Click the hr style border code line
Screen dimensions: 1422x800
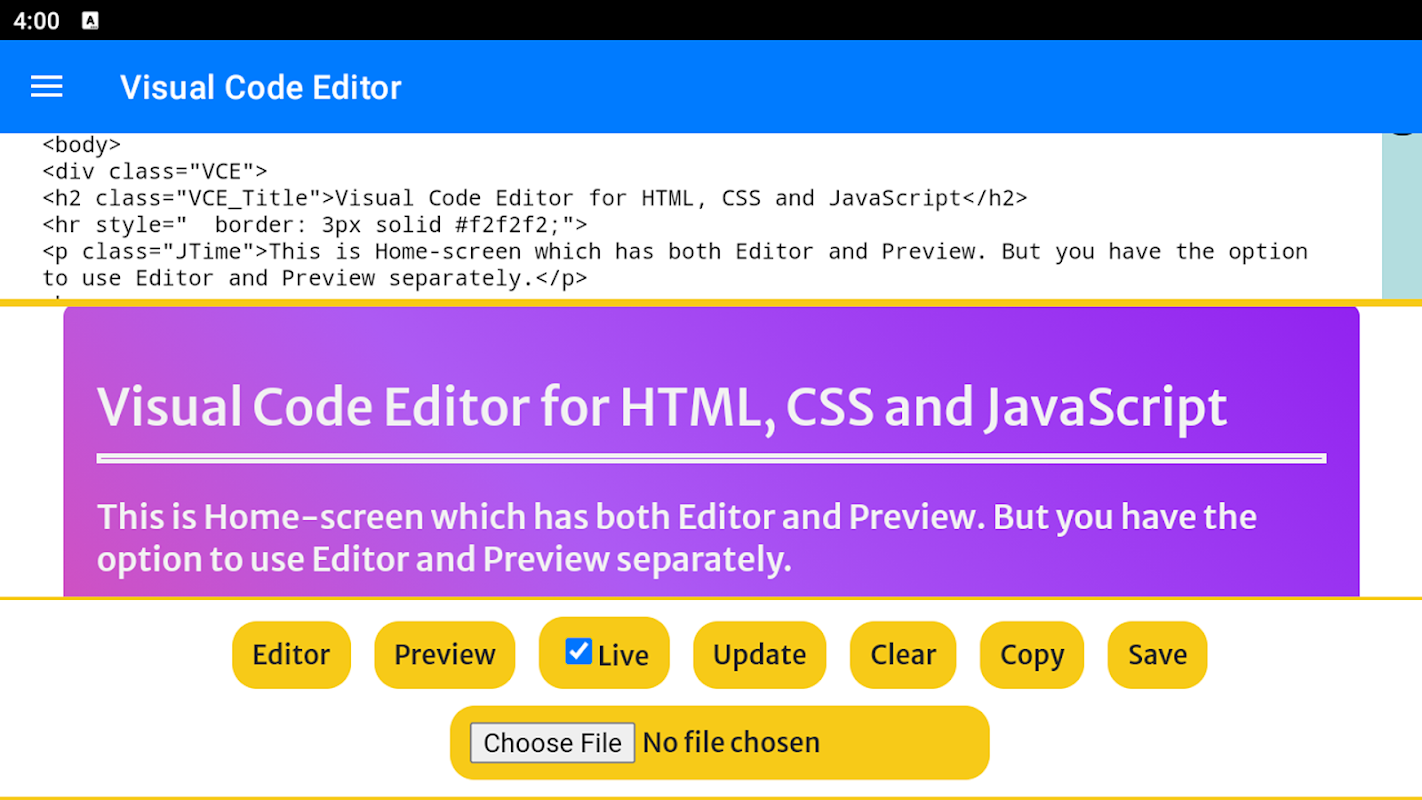pos(315,224)
